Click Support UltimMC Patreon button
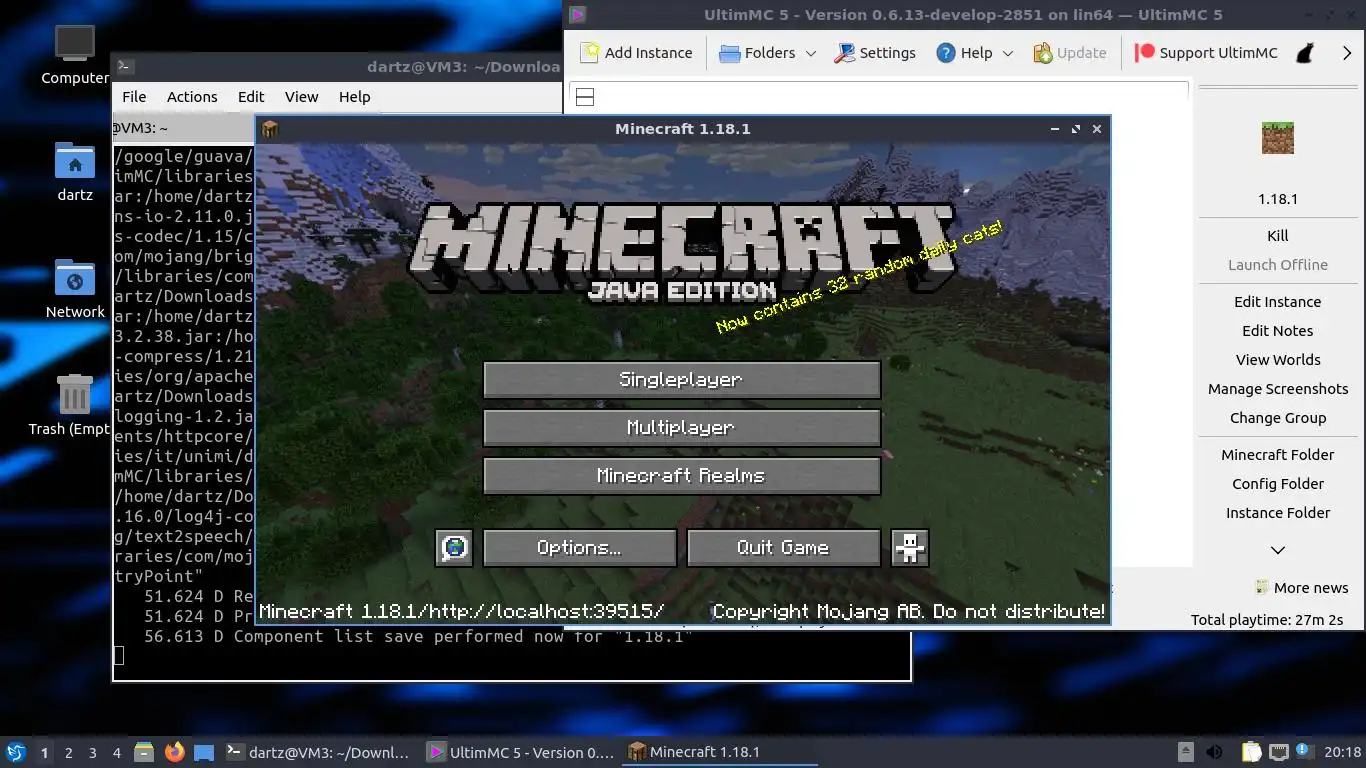 (x=1207, y=53)
